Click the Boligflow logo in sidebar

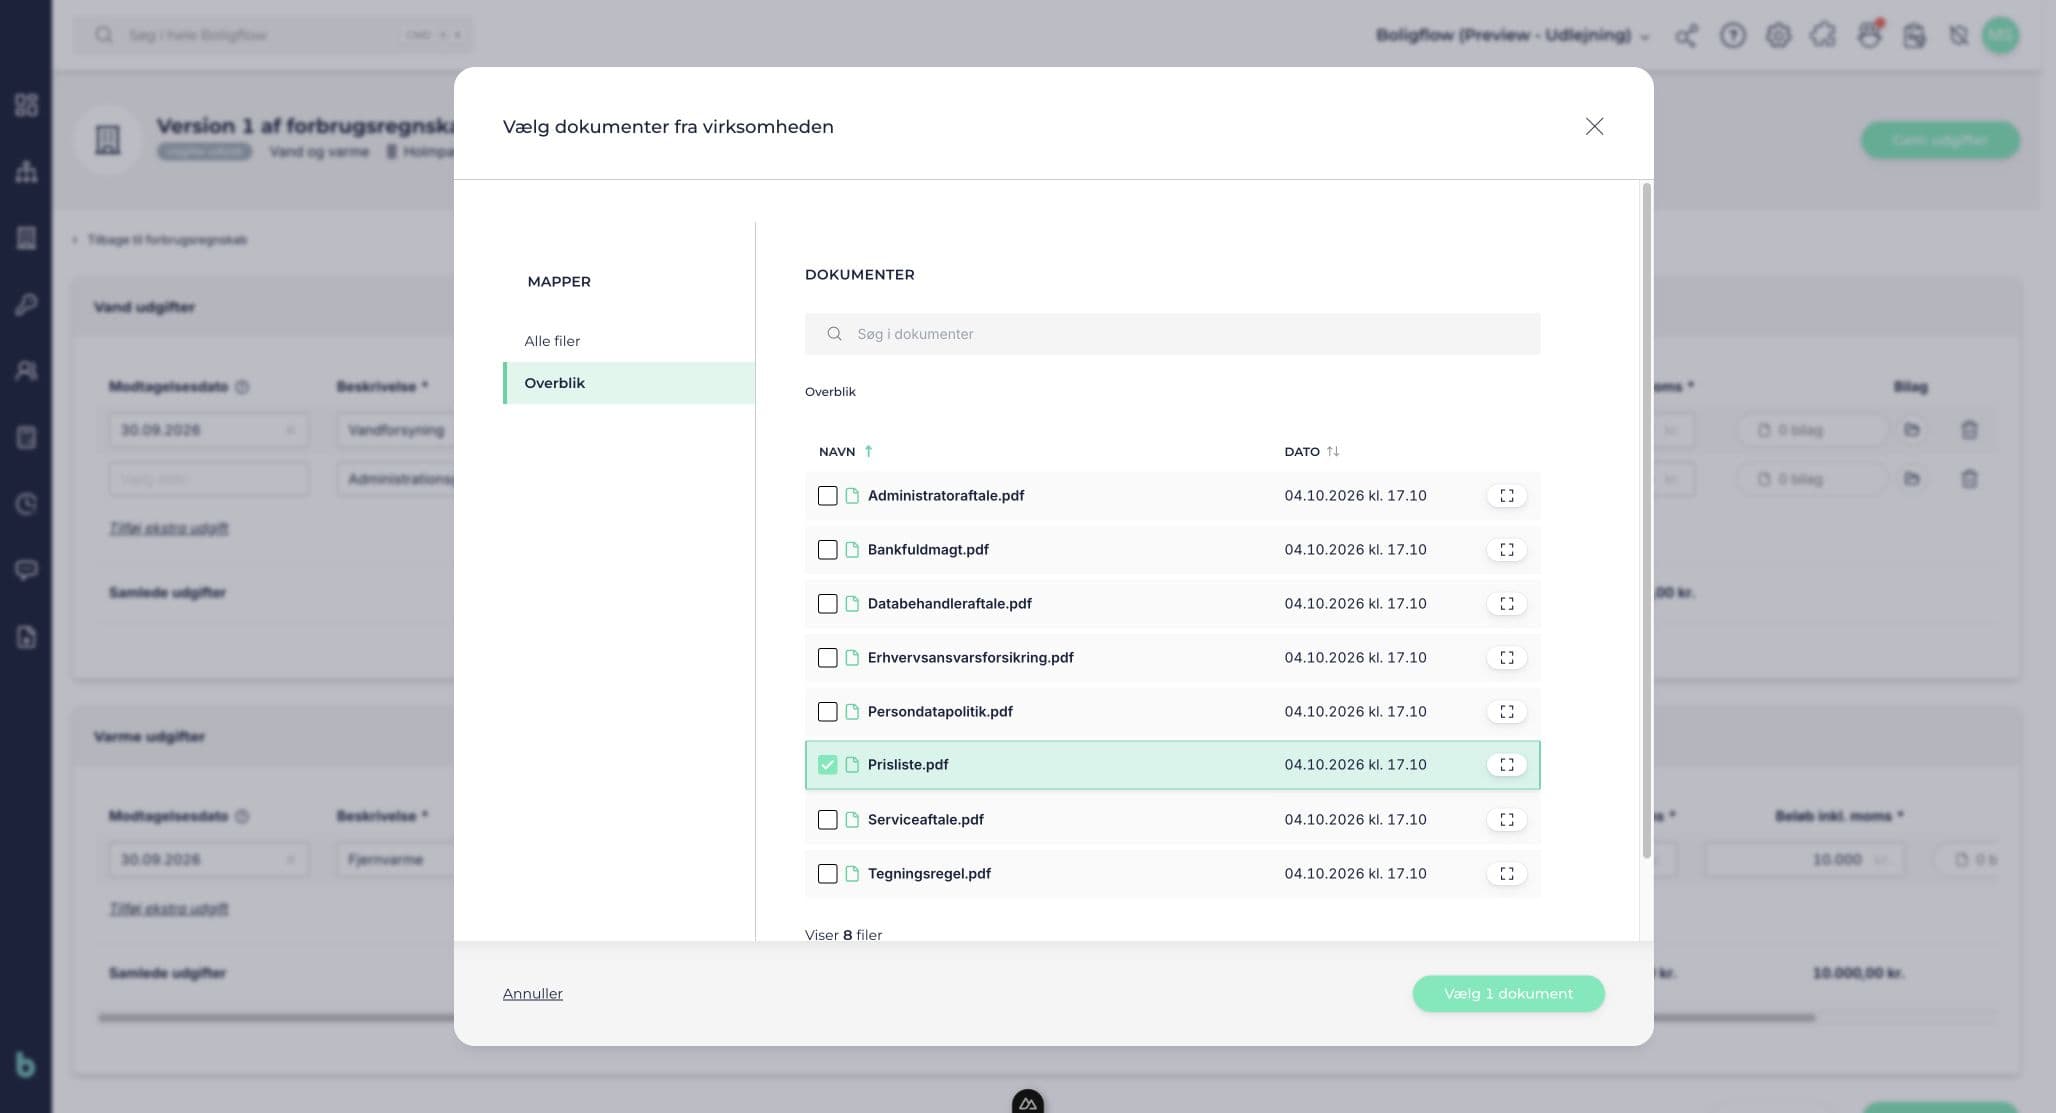click(x=26, y=1066)
